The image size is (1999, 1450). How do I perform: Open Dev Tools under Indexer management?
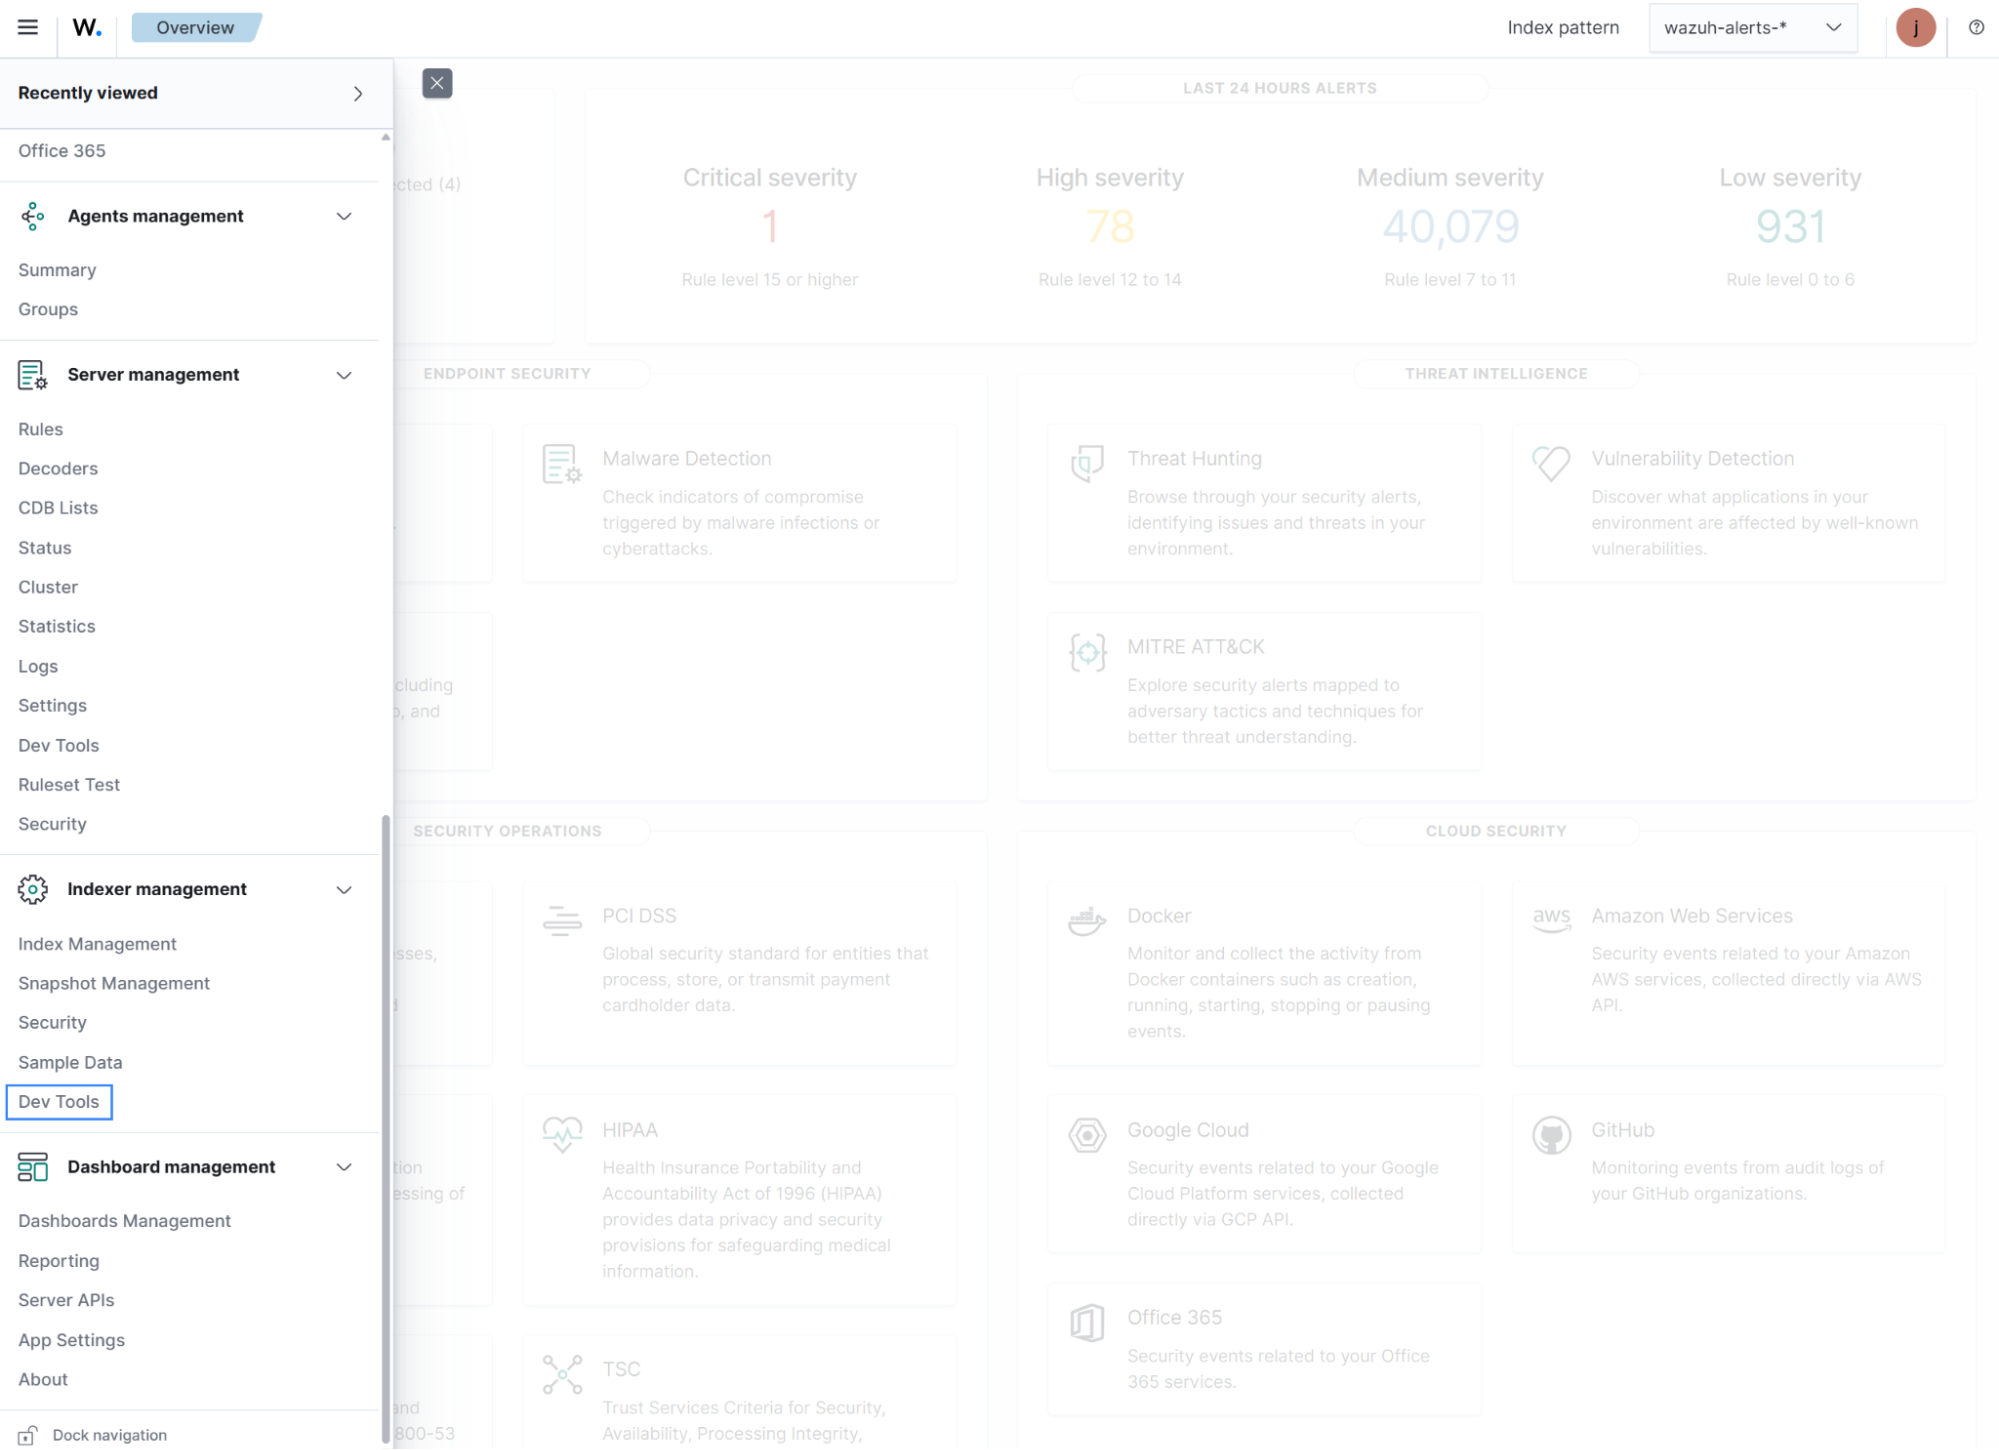click(58, 1101)
